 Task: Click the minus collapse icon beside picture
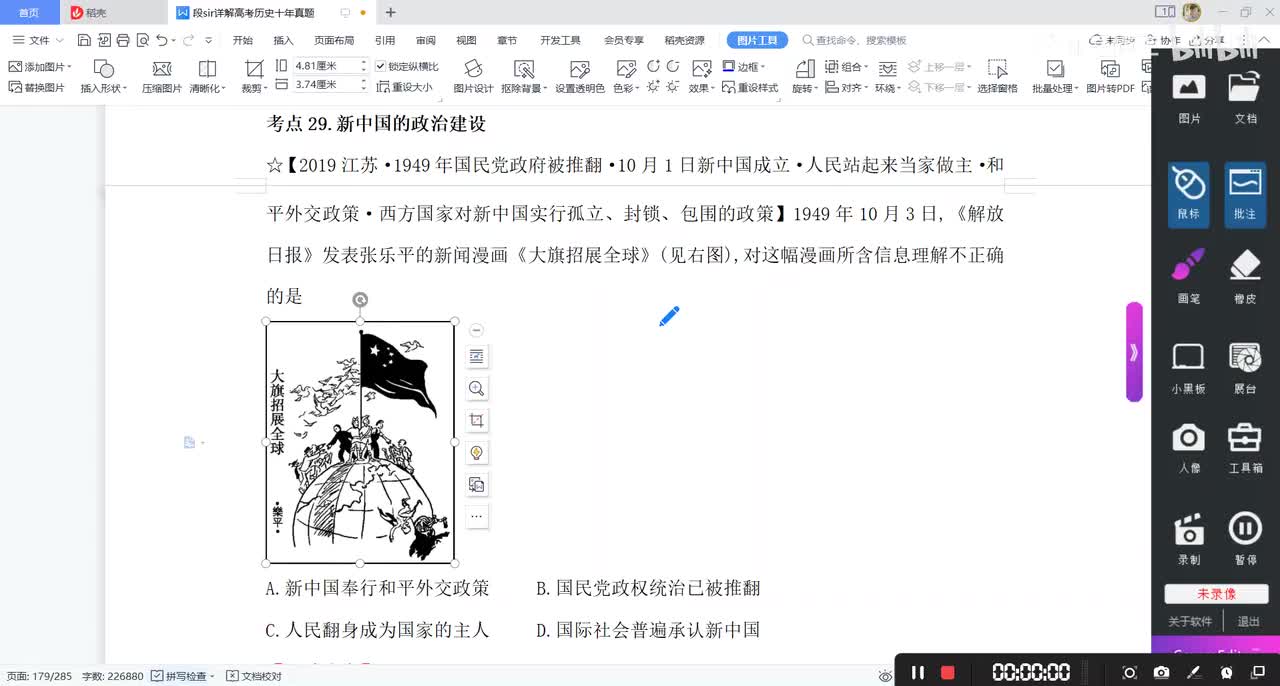pyautogui.click(x=476, y=330)
